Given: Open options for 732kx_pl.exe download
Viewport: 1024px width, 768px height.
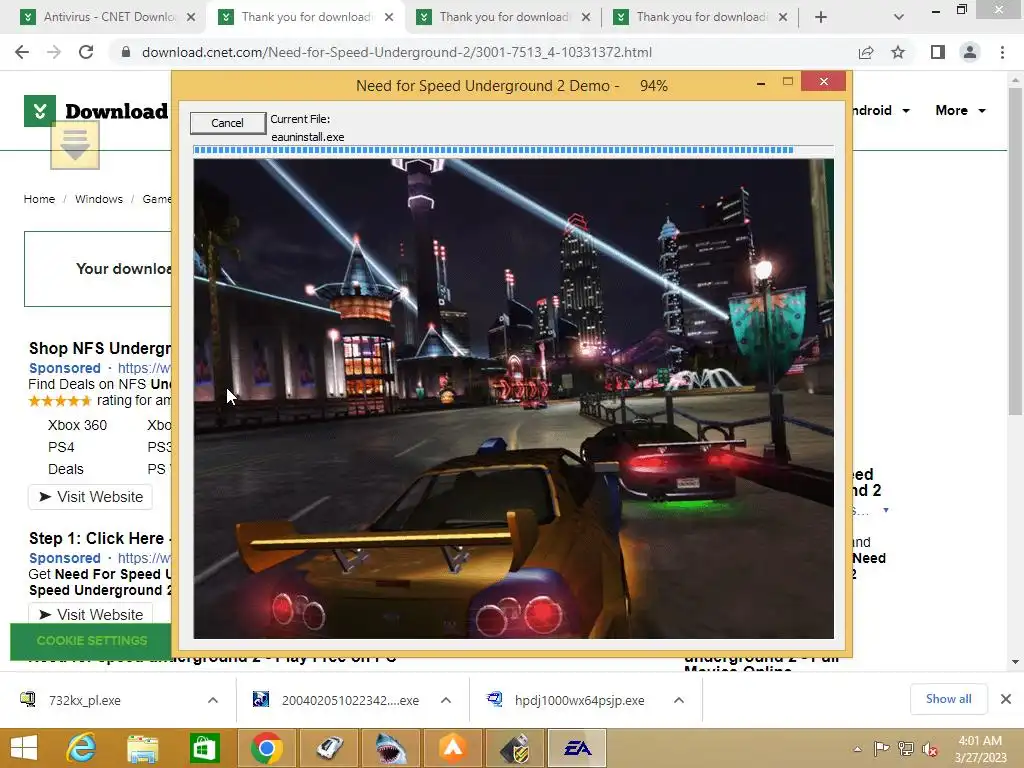Looking at the screenshot, I should 213,700.
